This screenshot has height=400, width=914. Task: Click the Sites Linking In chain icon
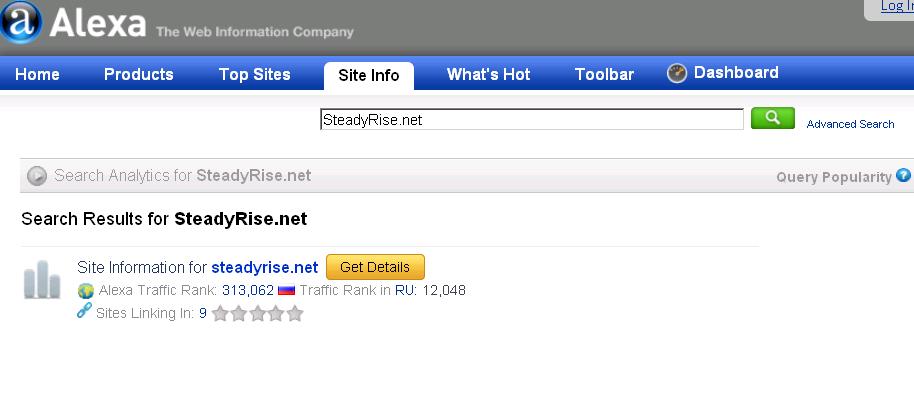pyautogui.click(x=85, y=312)
